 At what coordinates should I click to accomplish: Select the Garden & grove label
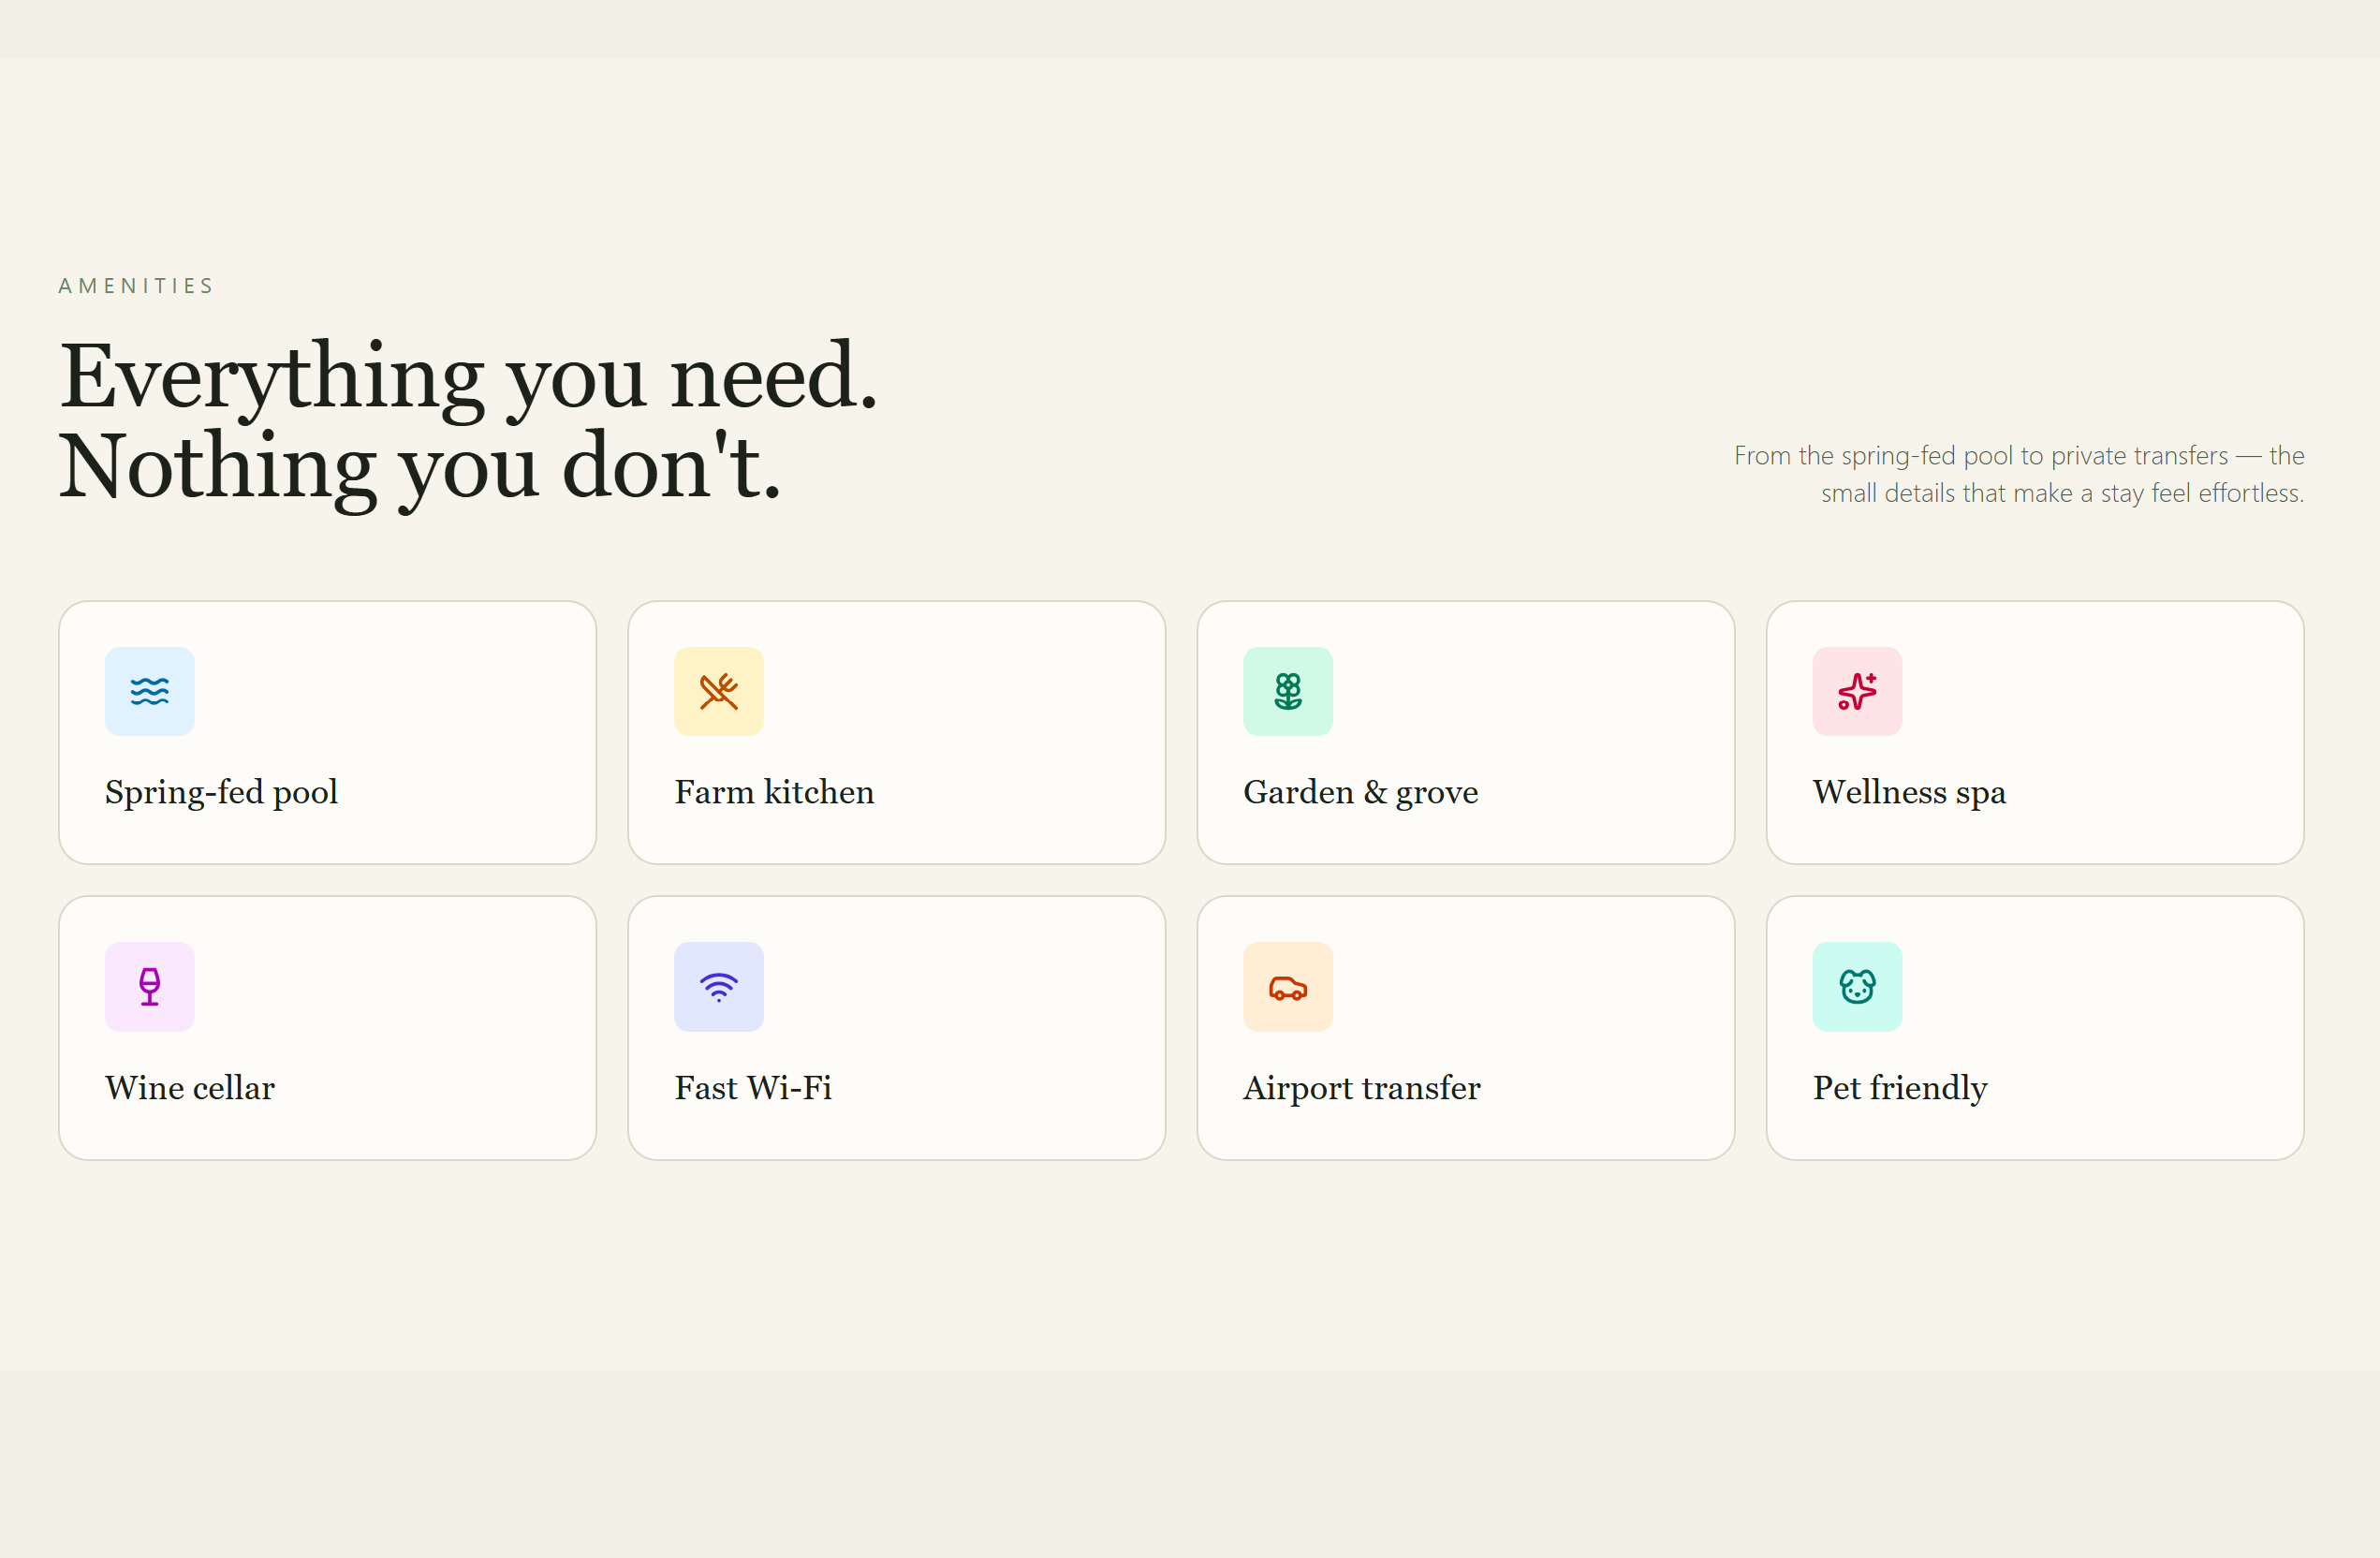(1360, 792)
